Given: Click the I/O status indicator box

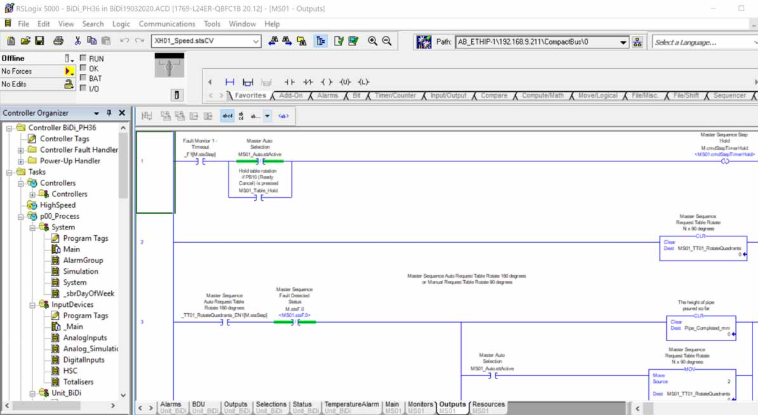Looking at the screenshot, I should [x=83, y=88].
